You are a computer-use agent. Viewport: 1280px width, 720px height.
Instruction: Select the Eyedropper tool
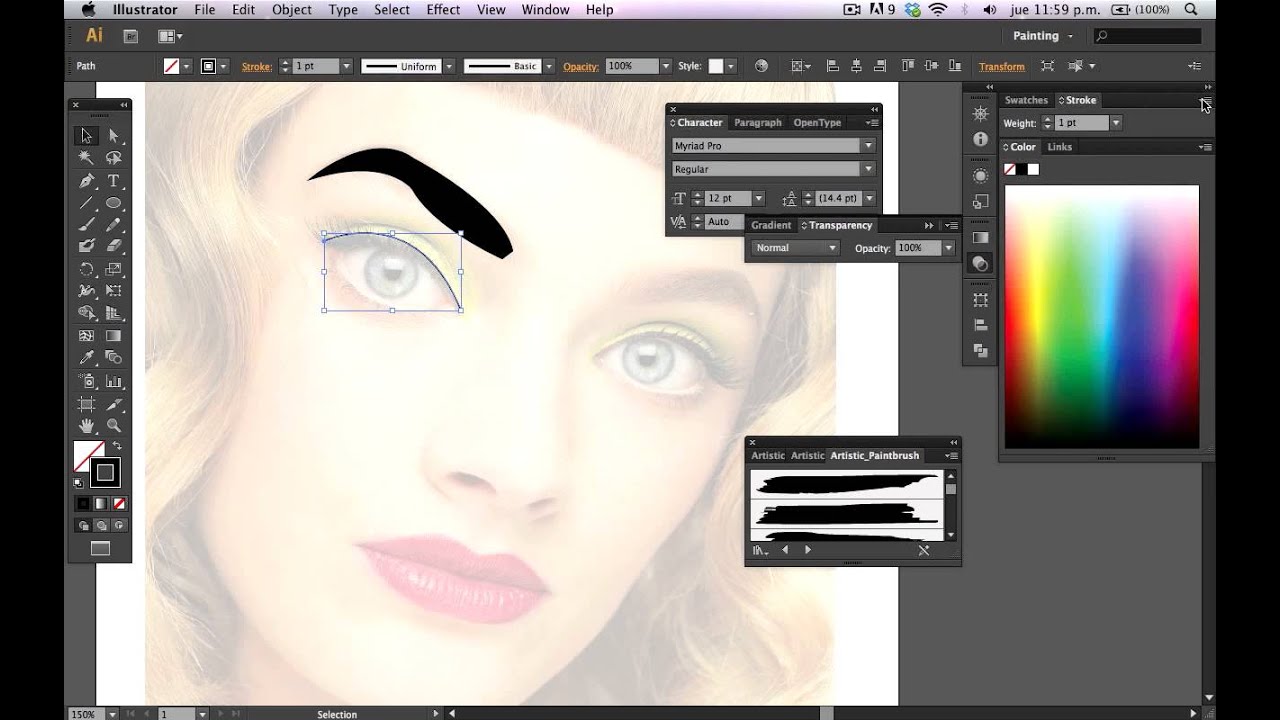point(86,358)
